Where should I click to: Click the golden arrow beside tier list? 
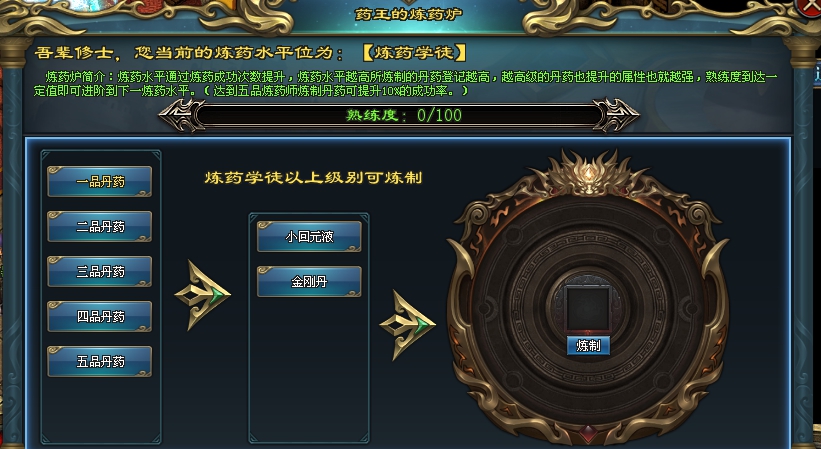[x=202, y=295]
